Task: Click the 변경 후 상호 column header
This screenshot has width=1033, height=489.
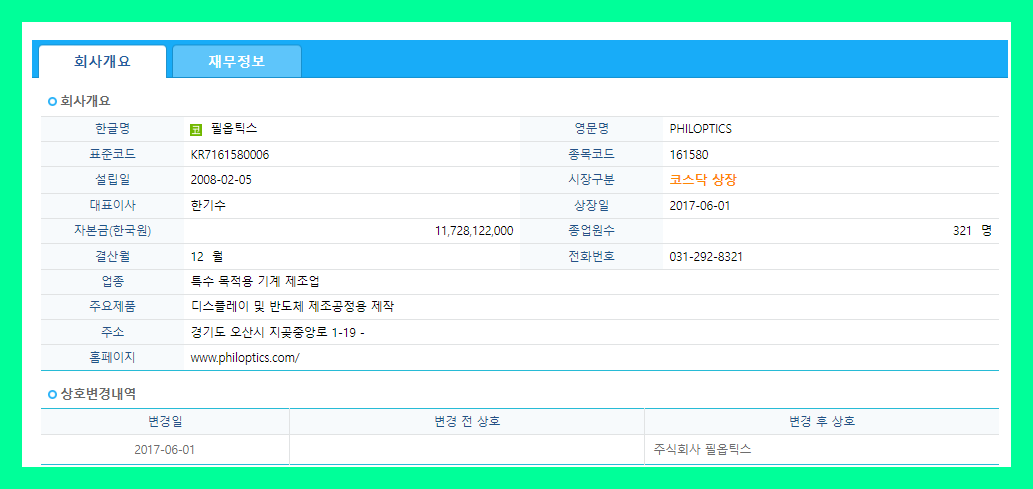Action: [822, 421]
